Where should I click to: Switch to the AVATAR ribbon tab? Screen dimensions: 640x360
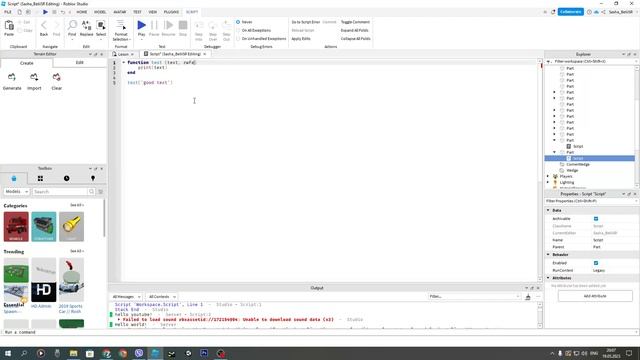[x=120, y=12]
